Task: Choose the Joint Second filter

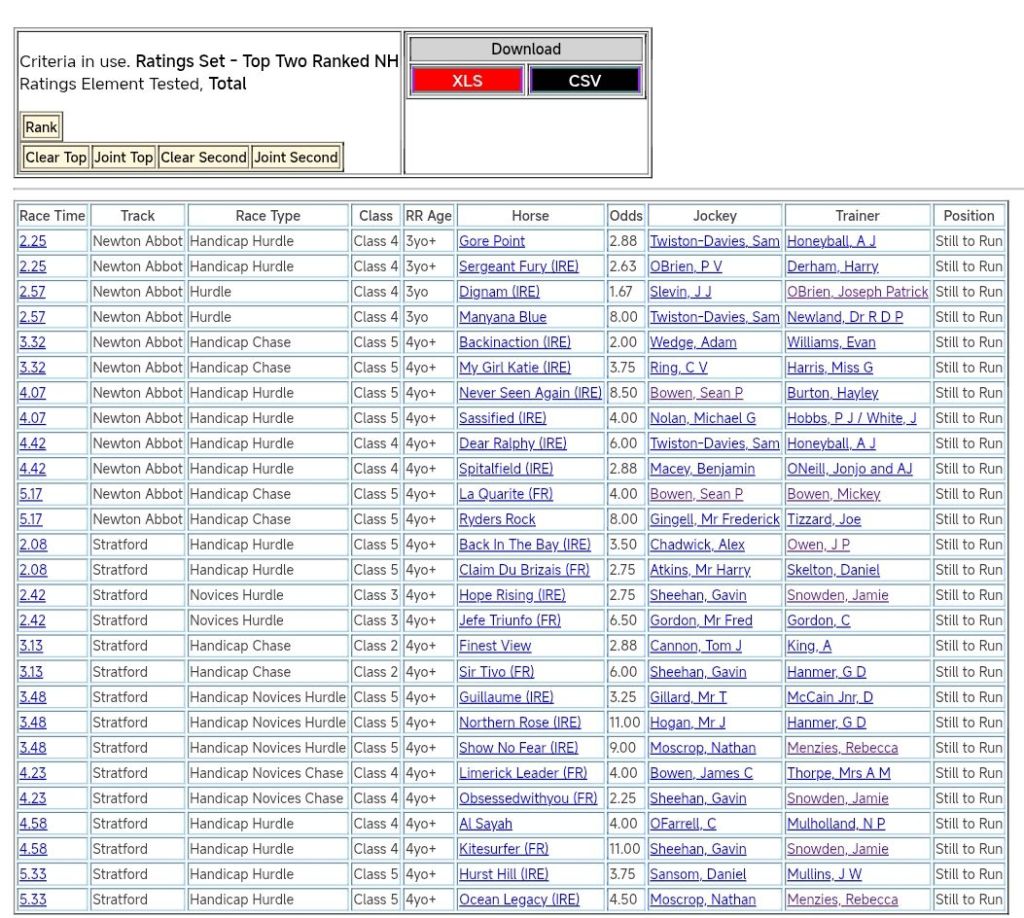Action: pyautogui.click(x=296, y=157)
